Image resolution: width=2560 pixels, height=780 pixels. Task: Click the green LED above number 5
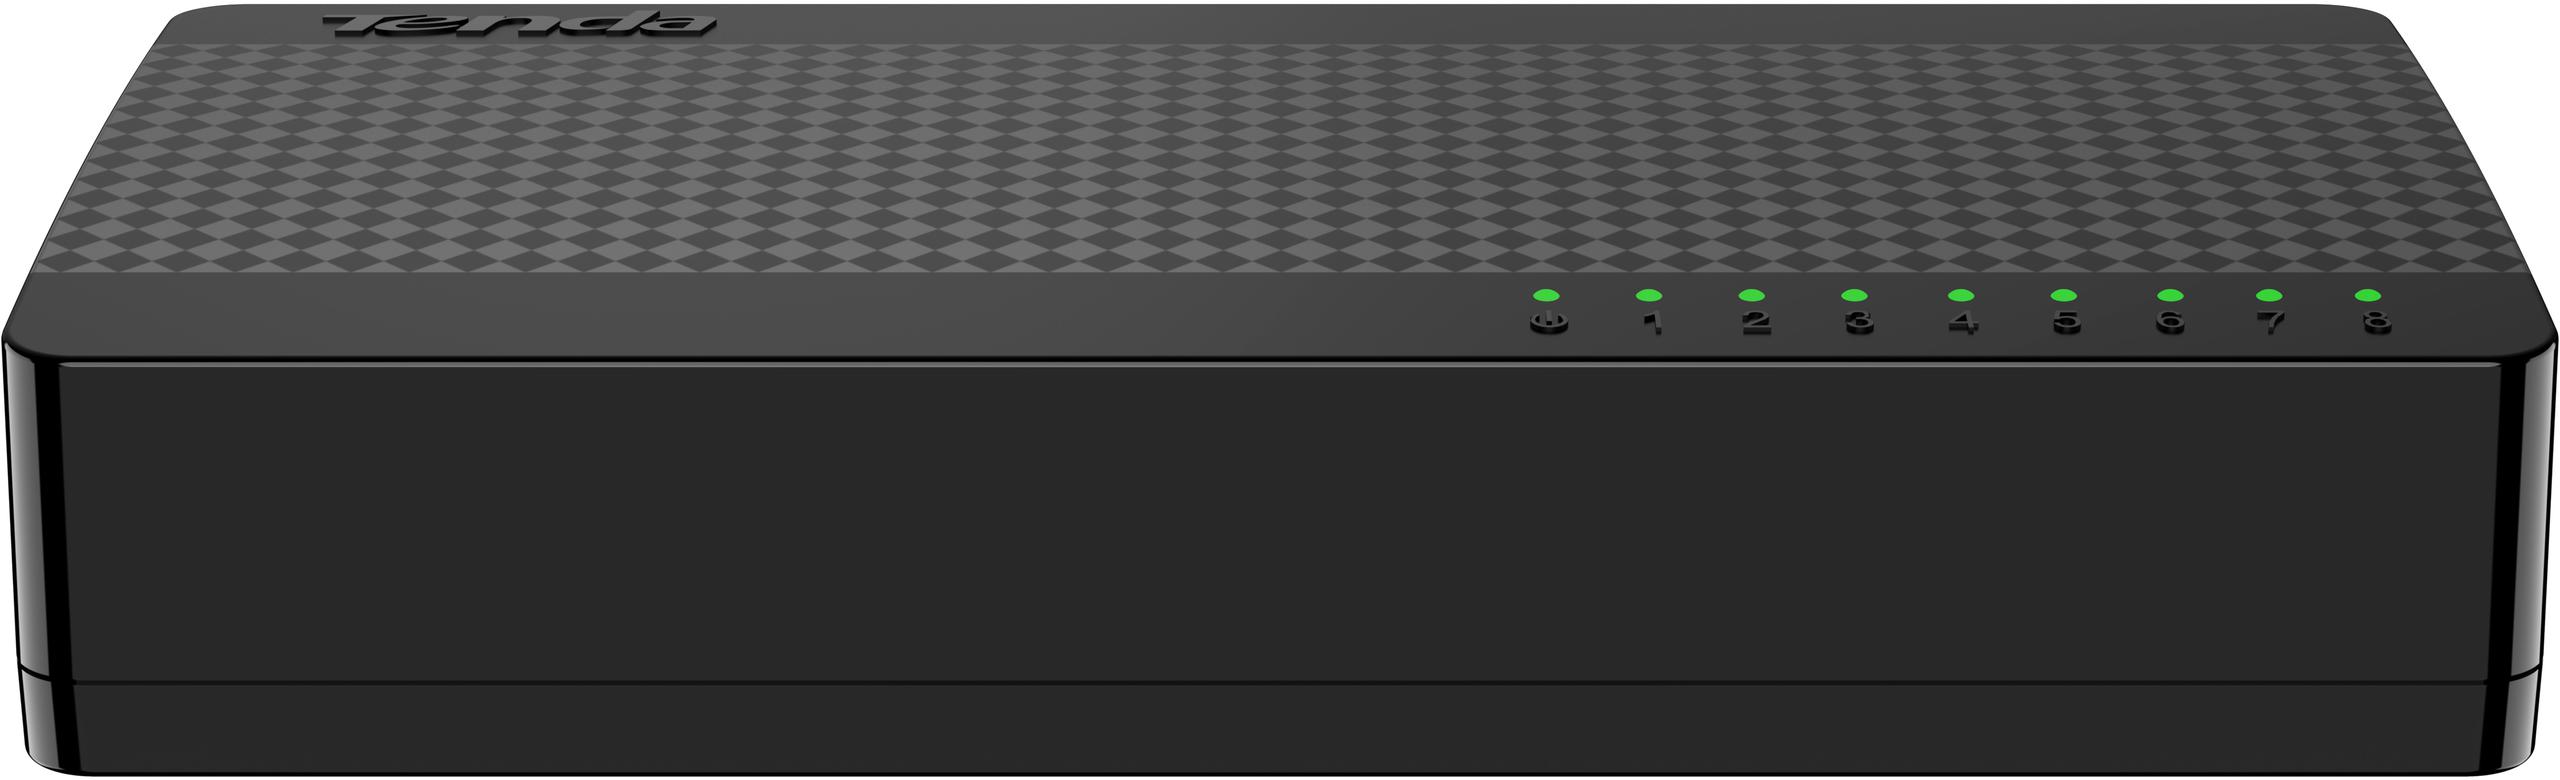click(x=2064, y=295)
